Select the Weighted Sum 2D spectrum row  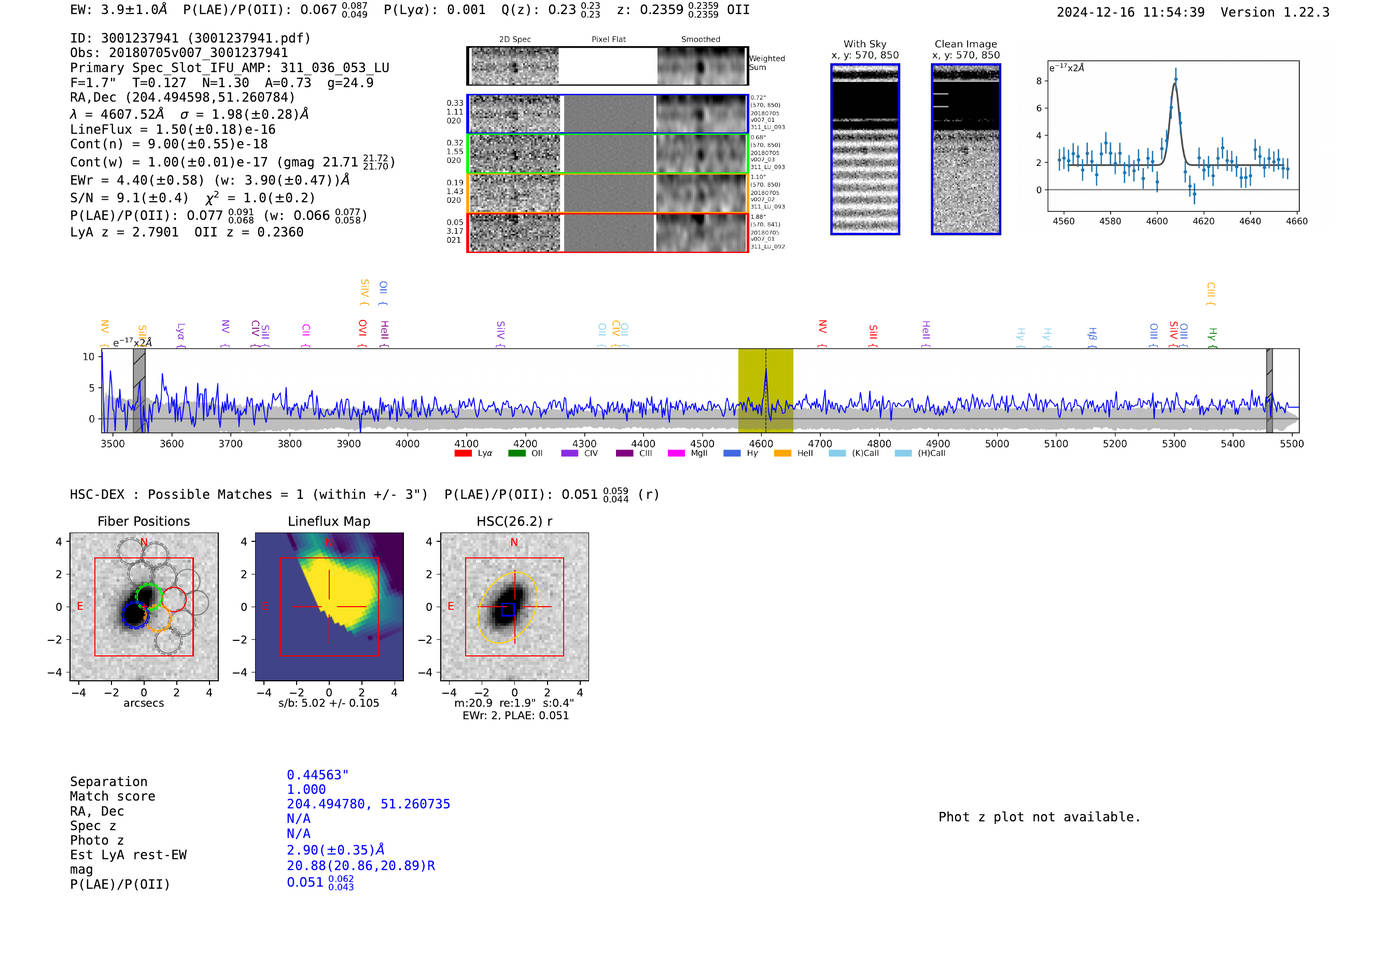[607, 66]
